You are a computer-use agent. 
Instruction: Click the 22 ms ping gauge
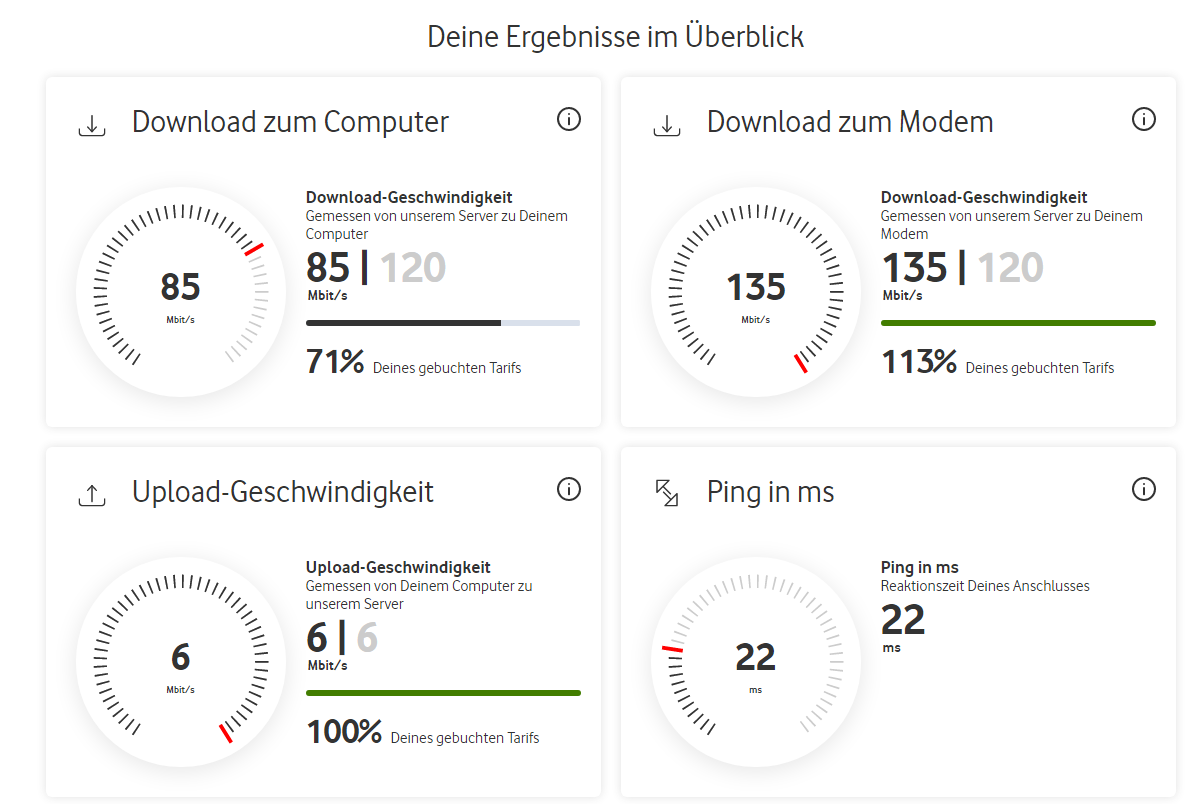[756, 663]
